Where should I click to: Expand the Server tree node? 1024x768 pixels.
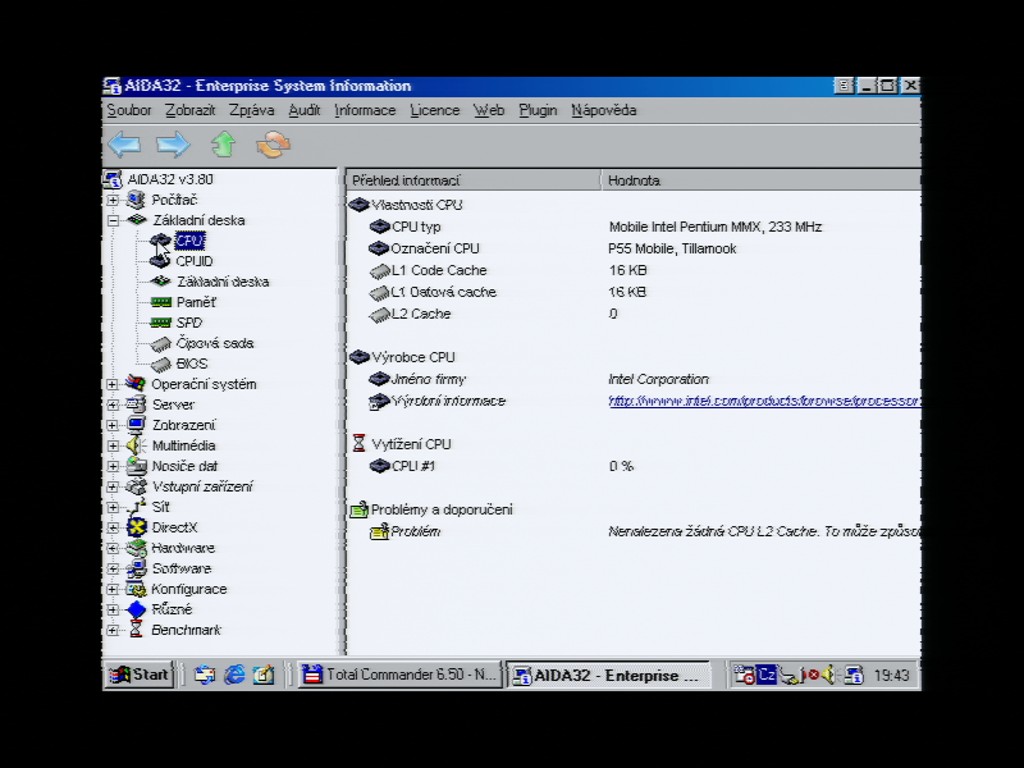113,405
